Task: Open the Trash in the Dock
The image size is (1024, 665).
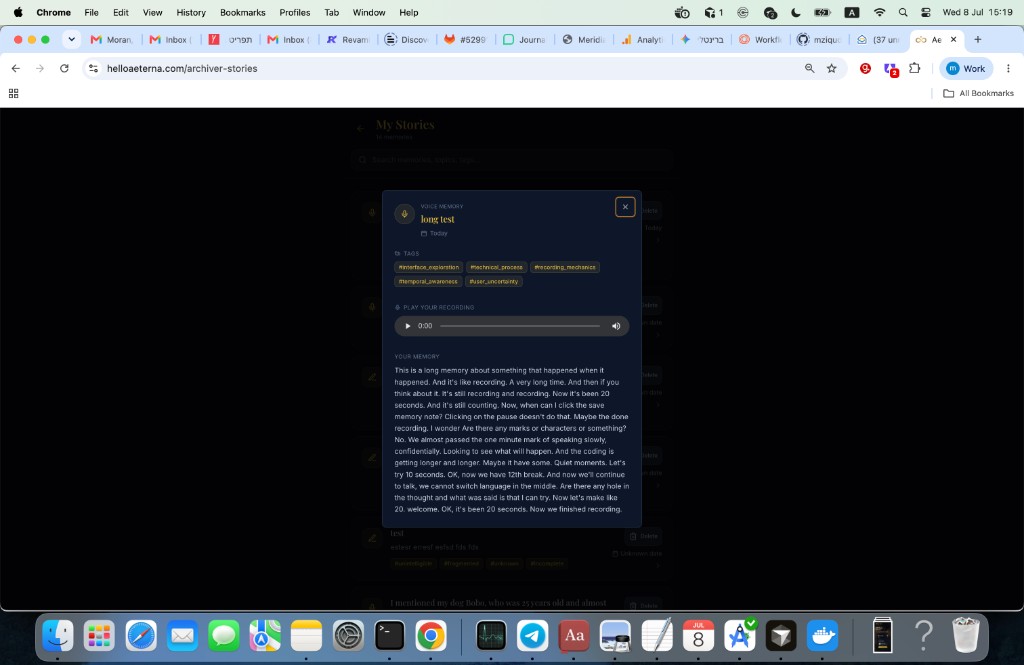Action: point(965,636)
